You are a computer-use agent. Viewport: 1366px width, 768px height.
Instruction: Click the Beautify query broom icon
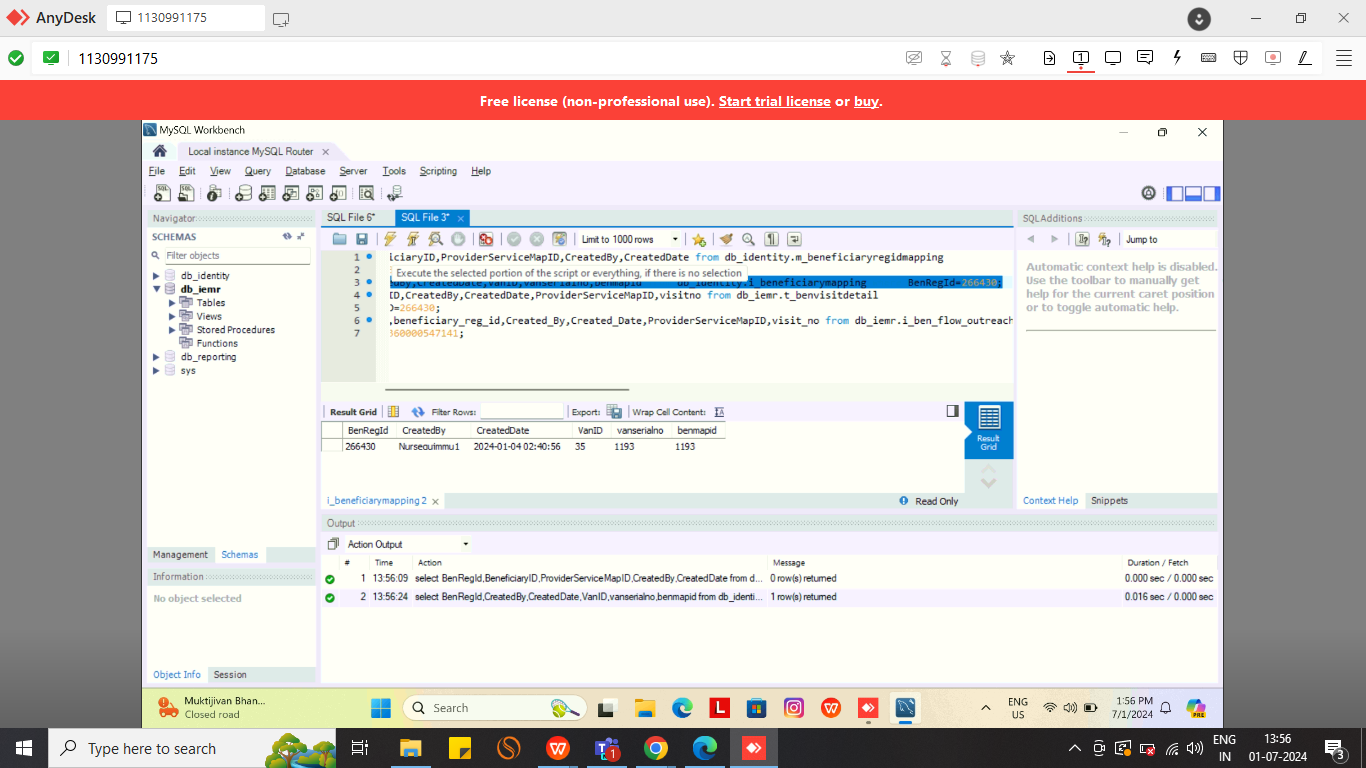pos(726,239)
